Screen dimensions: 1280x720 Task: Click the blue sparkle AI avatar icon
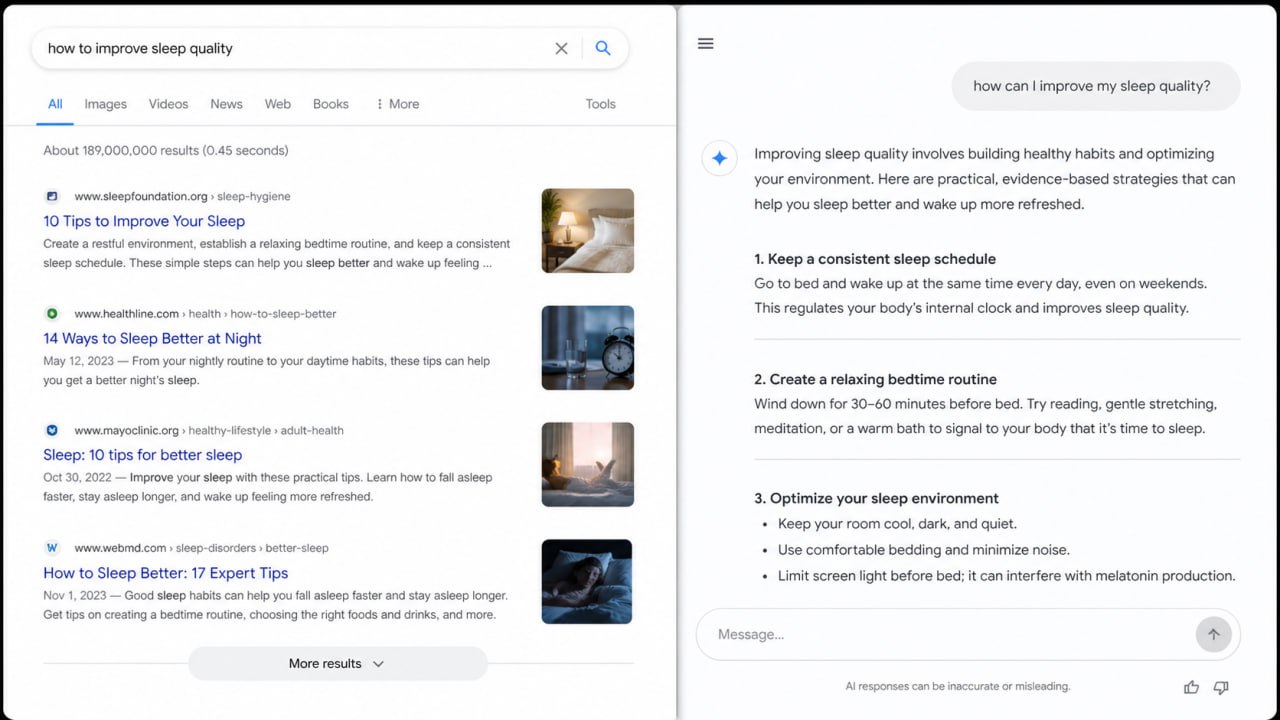(719, 158)
